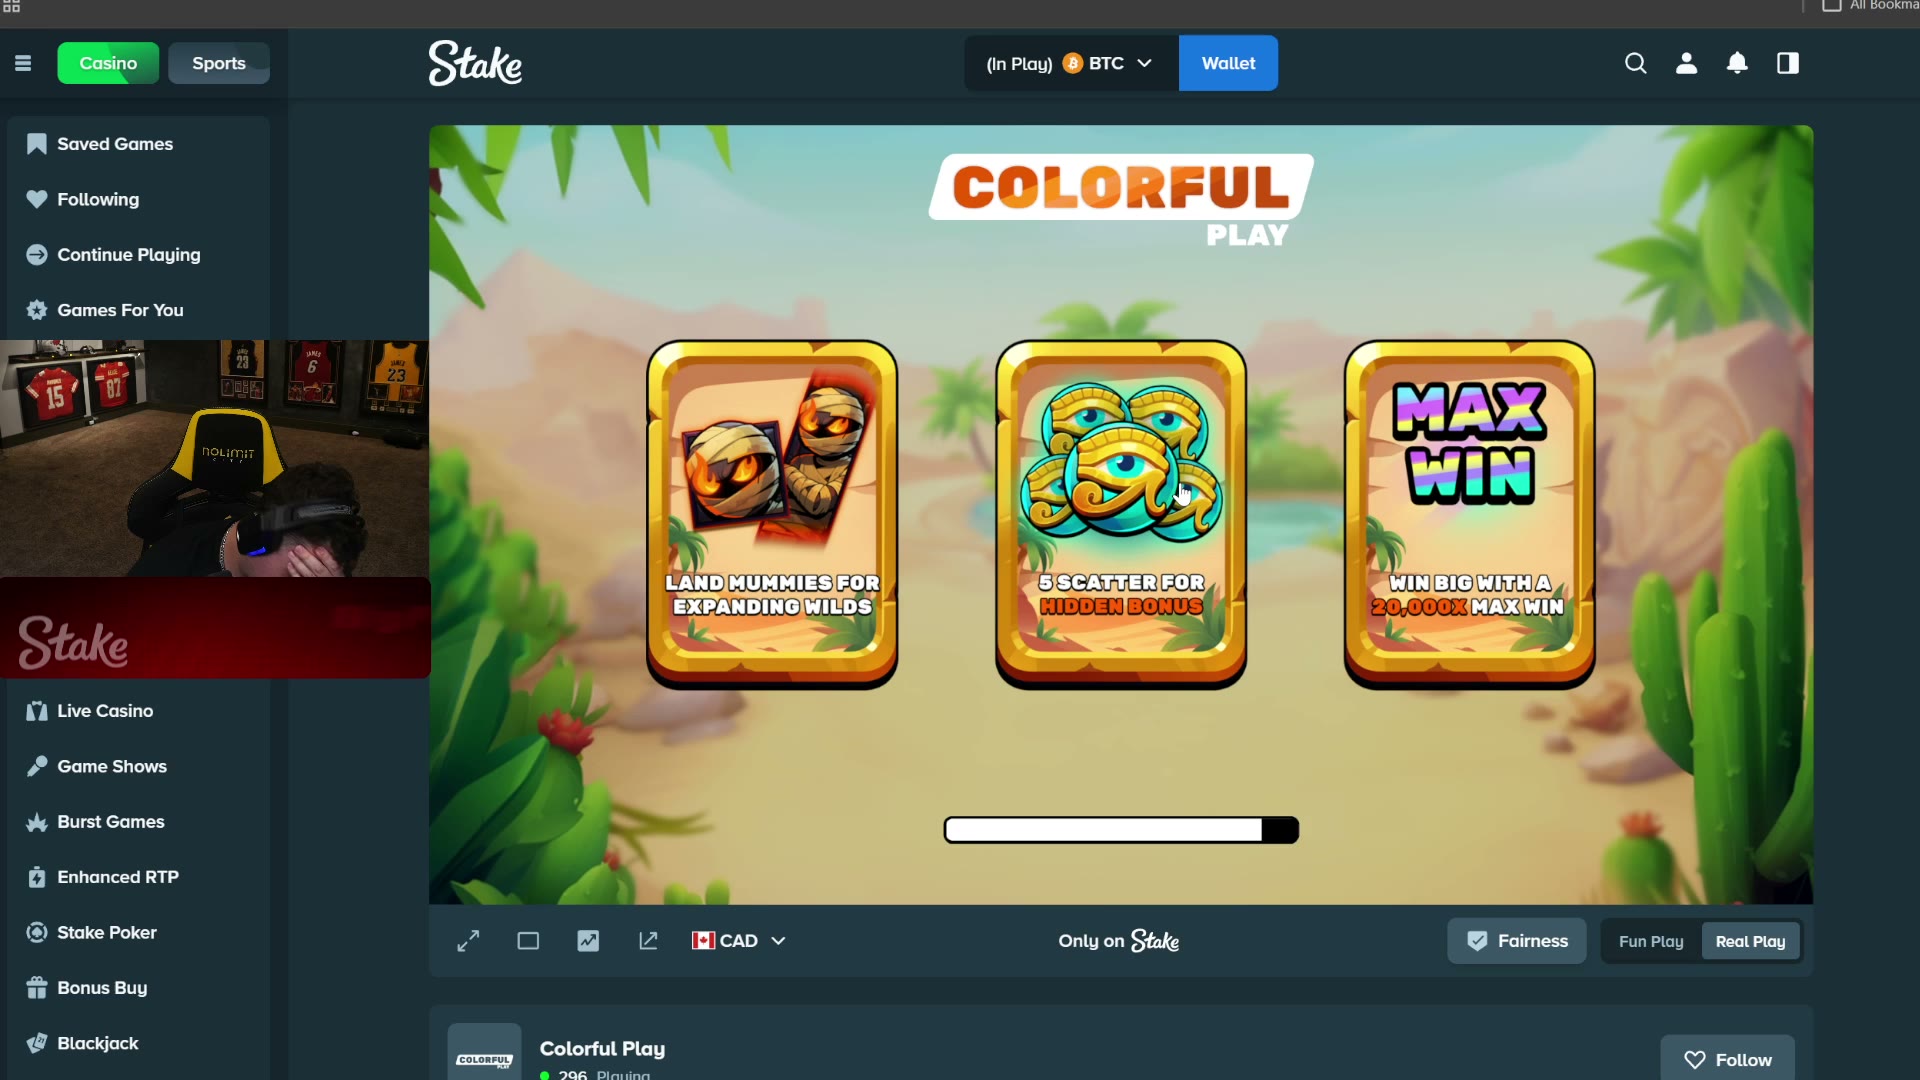The image size is (1920, 1080).
Task: Pop out the game window icon
Action: (648, 941)
